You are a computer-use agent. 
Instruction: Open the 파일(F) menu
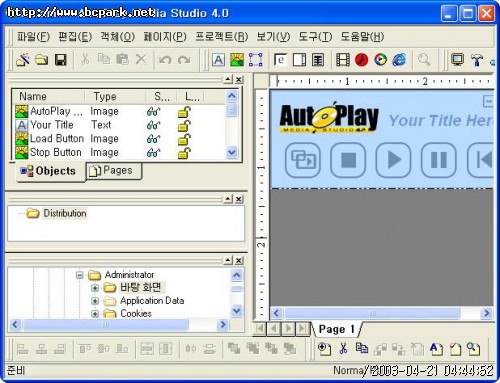point(33,36)
